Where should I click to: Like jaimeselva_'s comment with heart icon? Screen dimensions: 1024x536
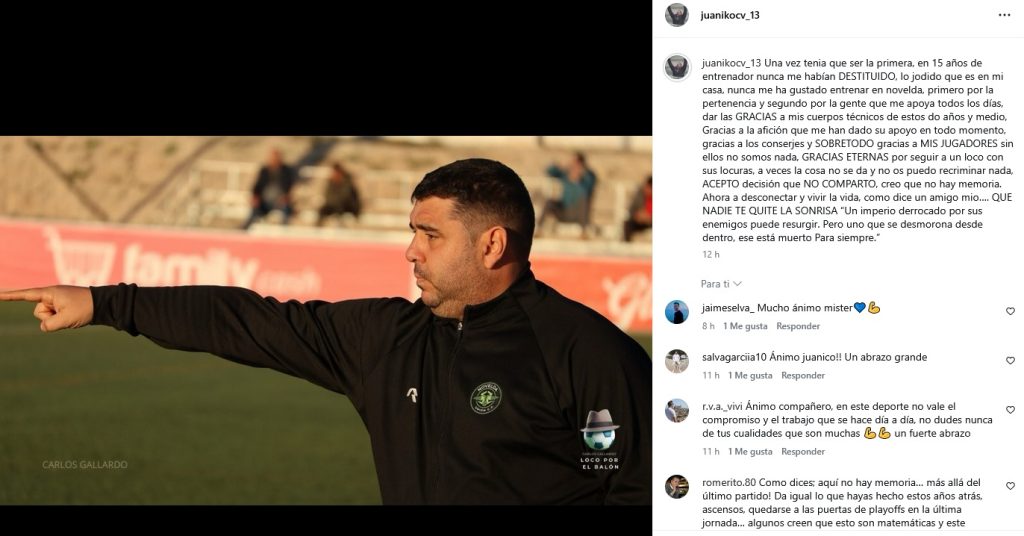[x=1010, y=311]
